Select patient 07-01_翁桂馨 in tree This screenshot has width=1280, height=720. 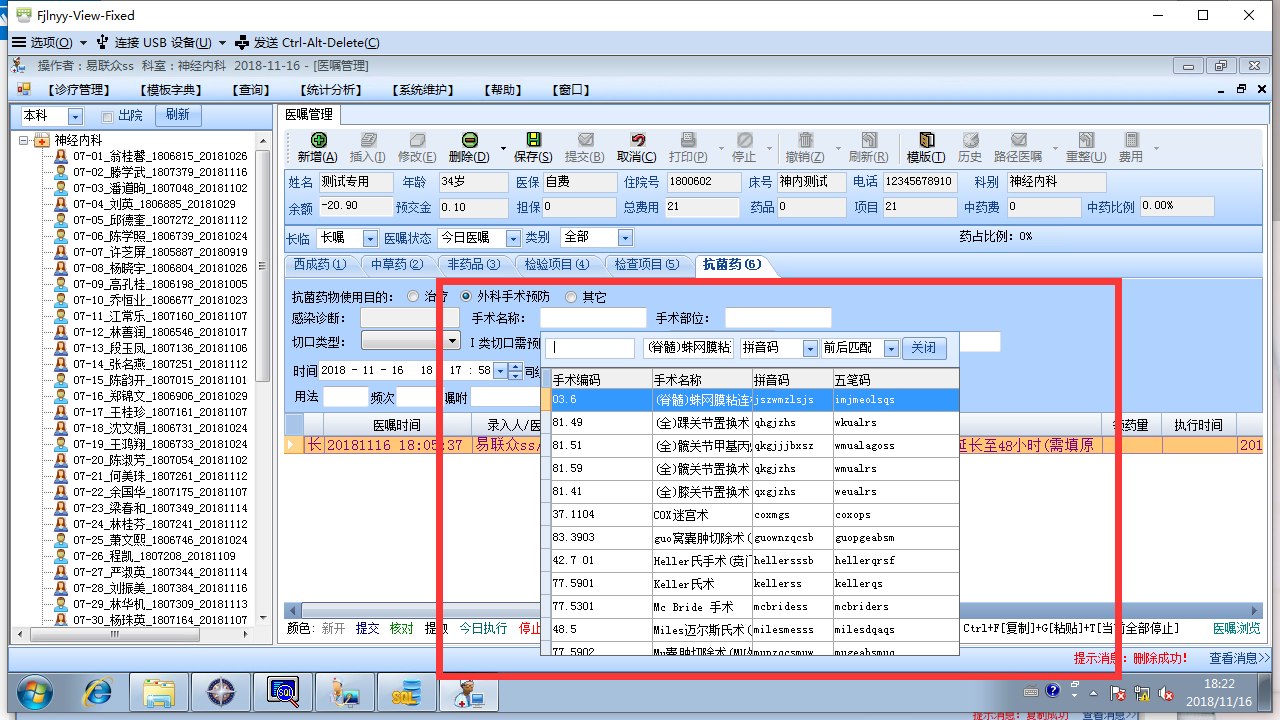(x=159, y=156)
